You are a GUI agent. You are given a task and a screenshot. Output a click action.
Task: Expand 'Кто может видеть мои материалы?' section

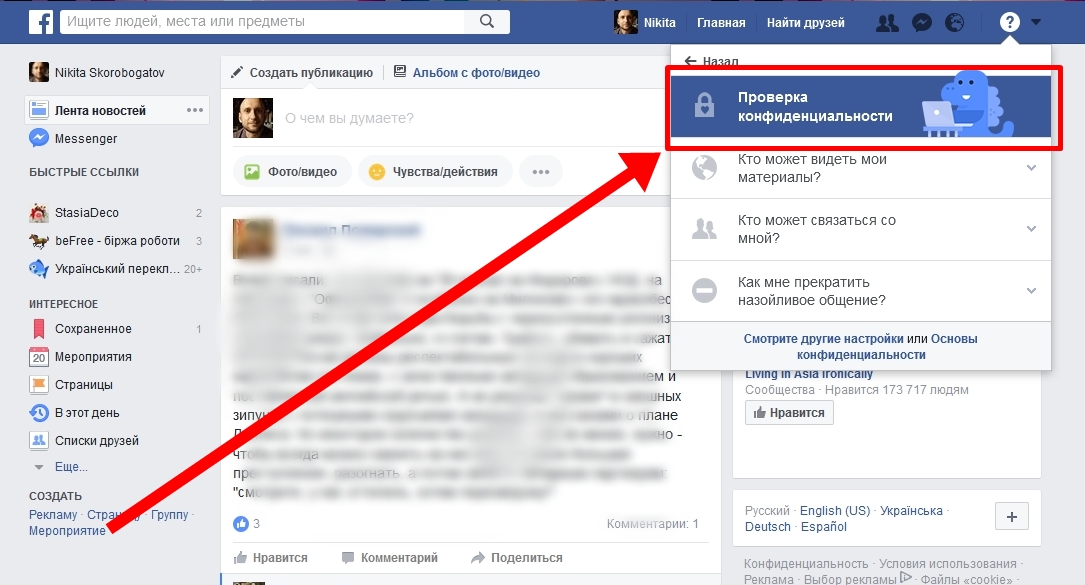(x=860, y=168)
